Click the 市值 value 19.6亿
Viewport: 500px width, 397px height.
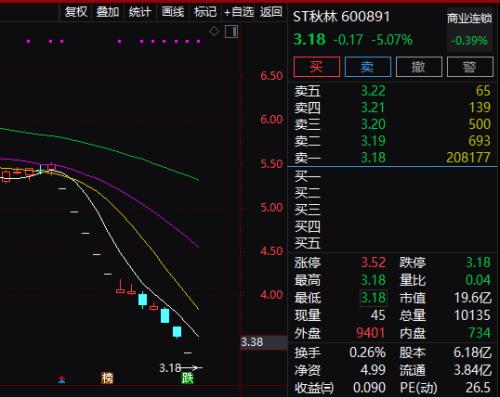click(x=473, y=297)
